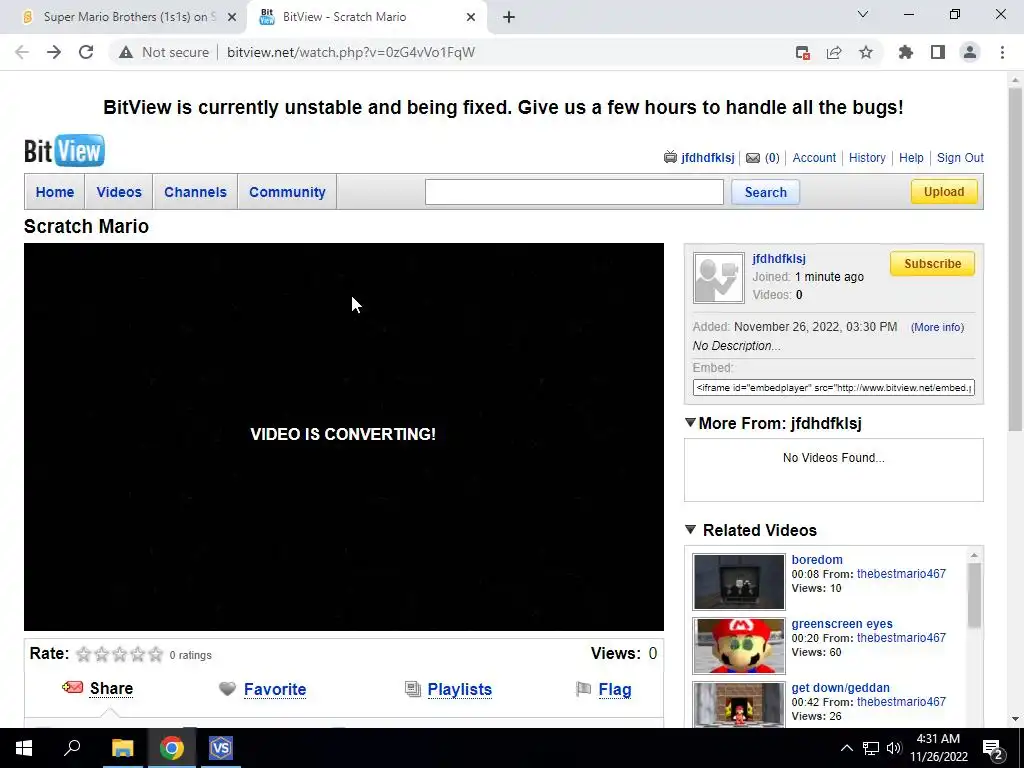Click the browser forward arrow

[x=54, y=52]
